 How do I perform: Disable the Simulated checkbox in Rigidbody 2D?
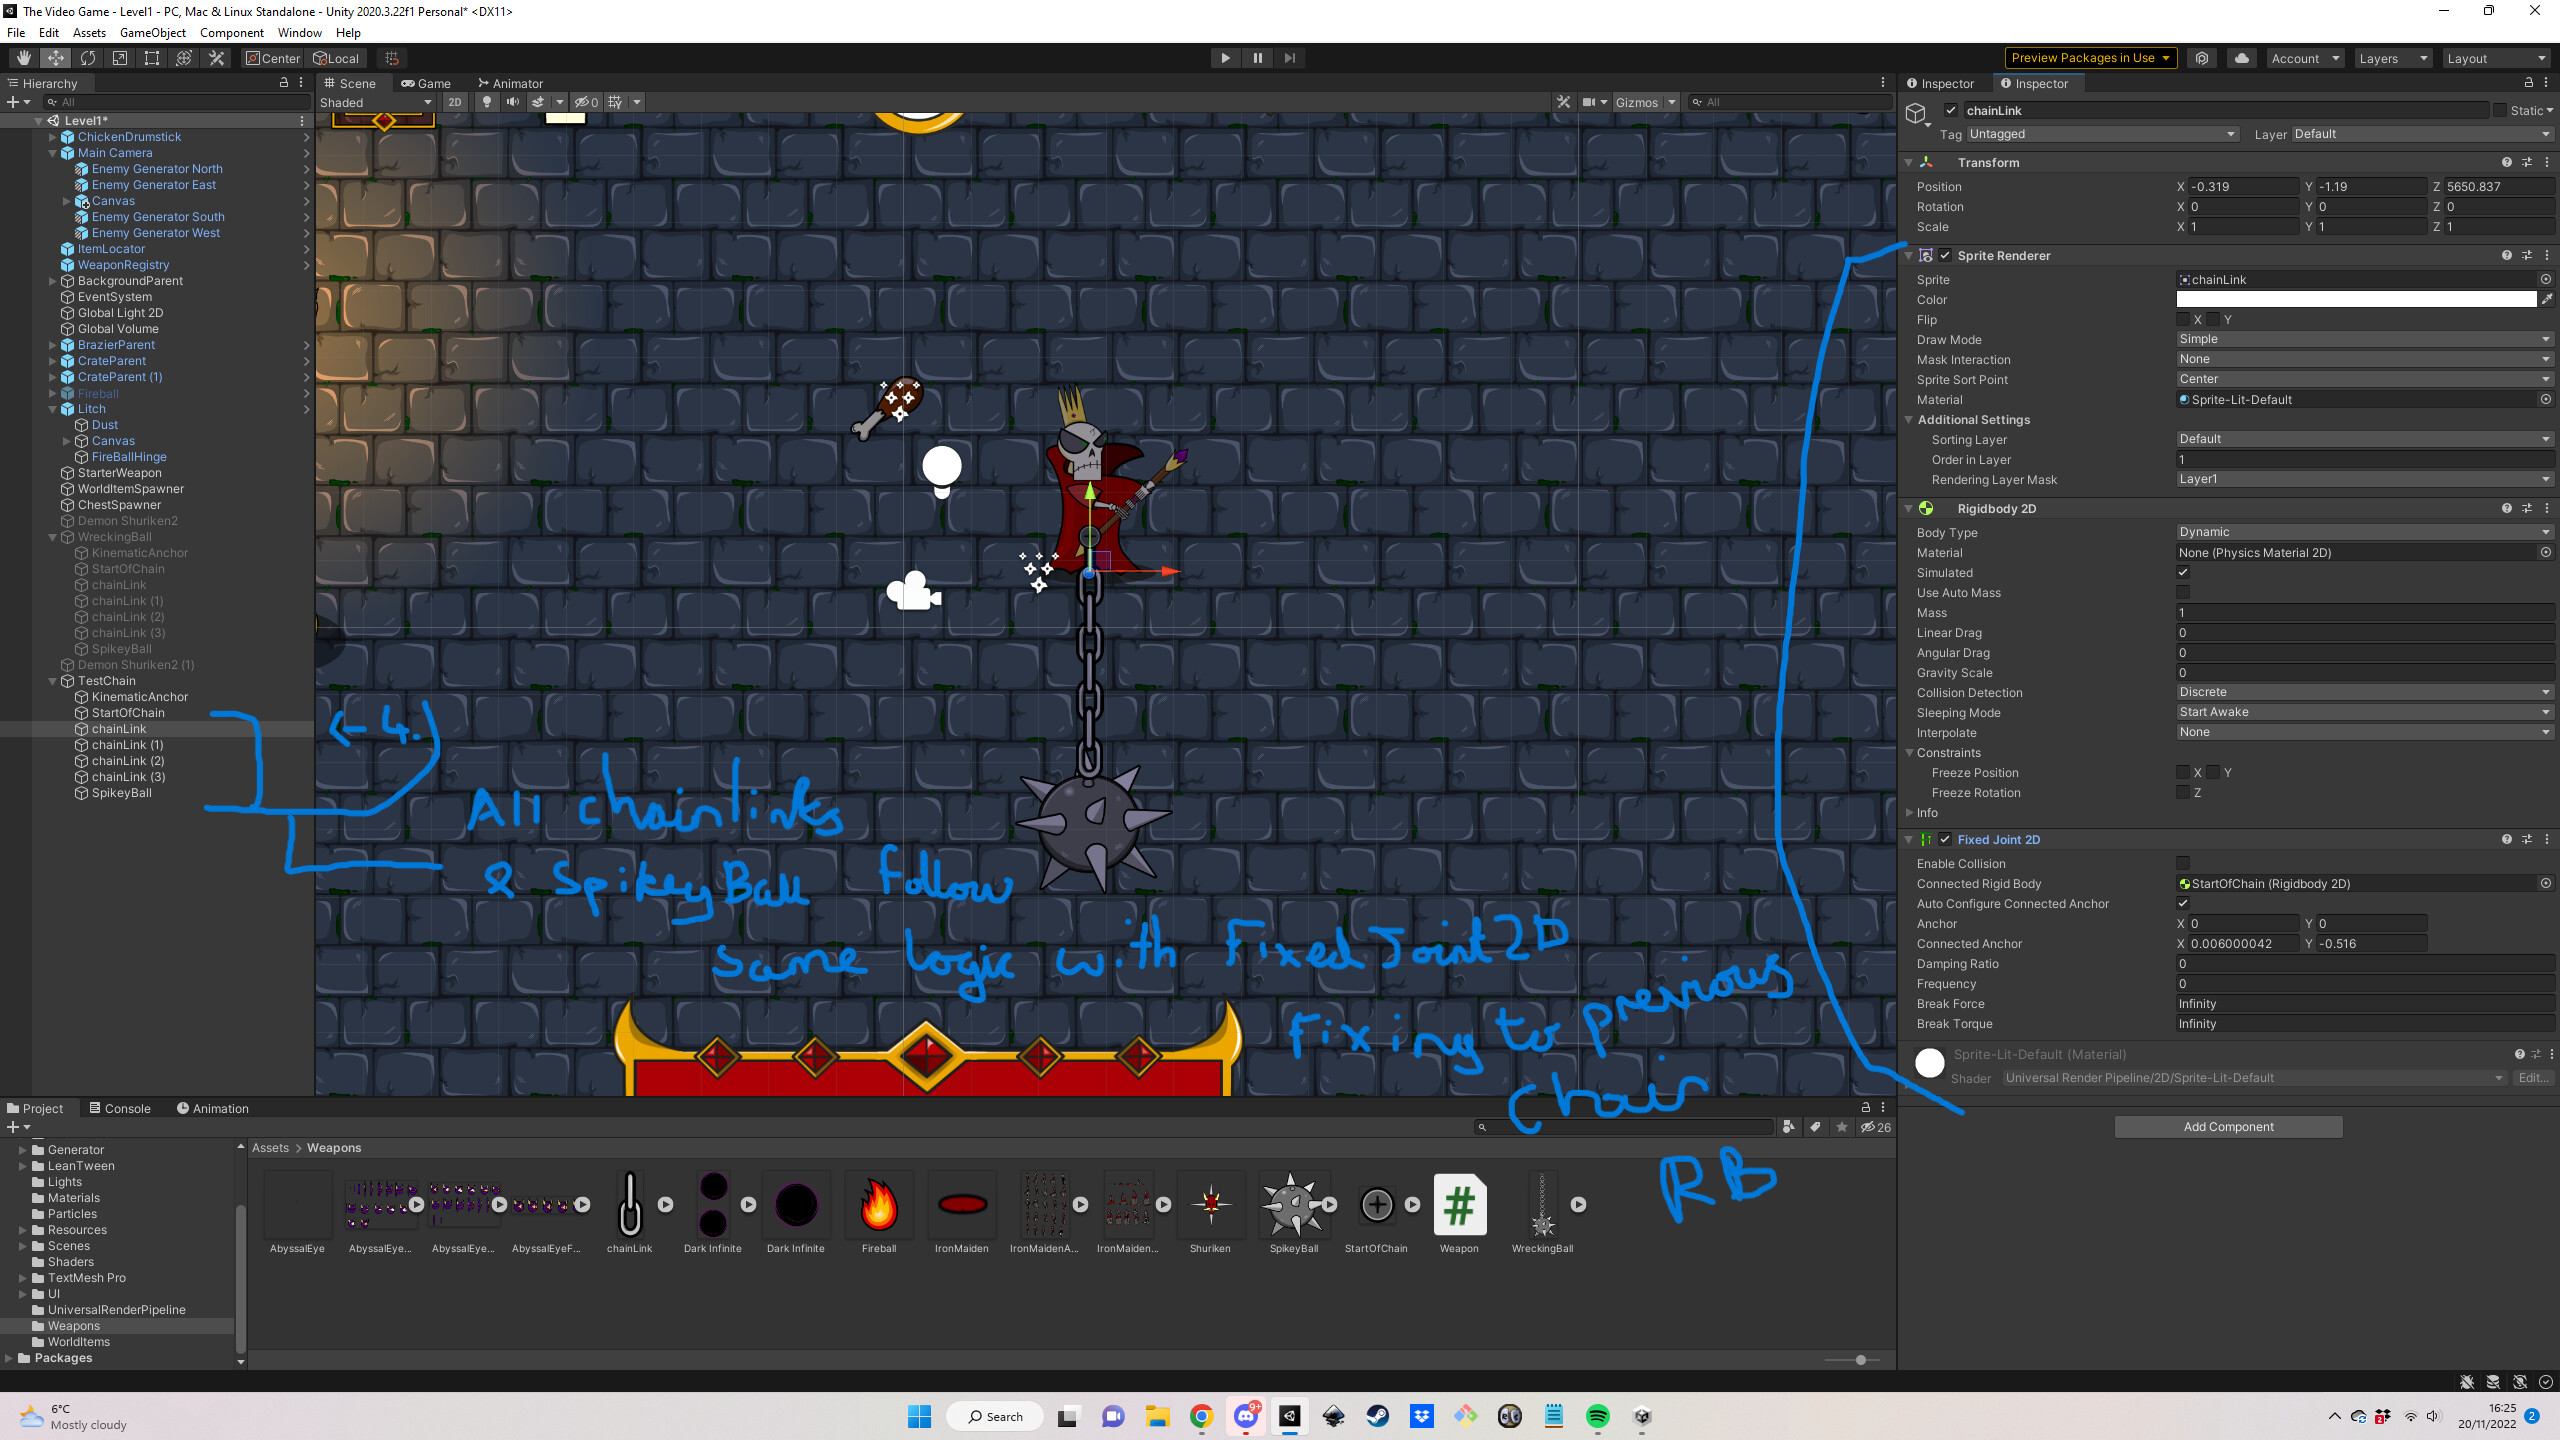(2183, 572)
